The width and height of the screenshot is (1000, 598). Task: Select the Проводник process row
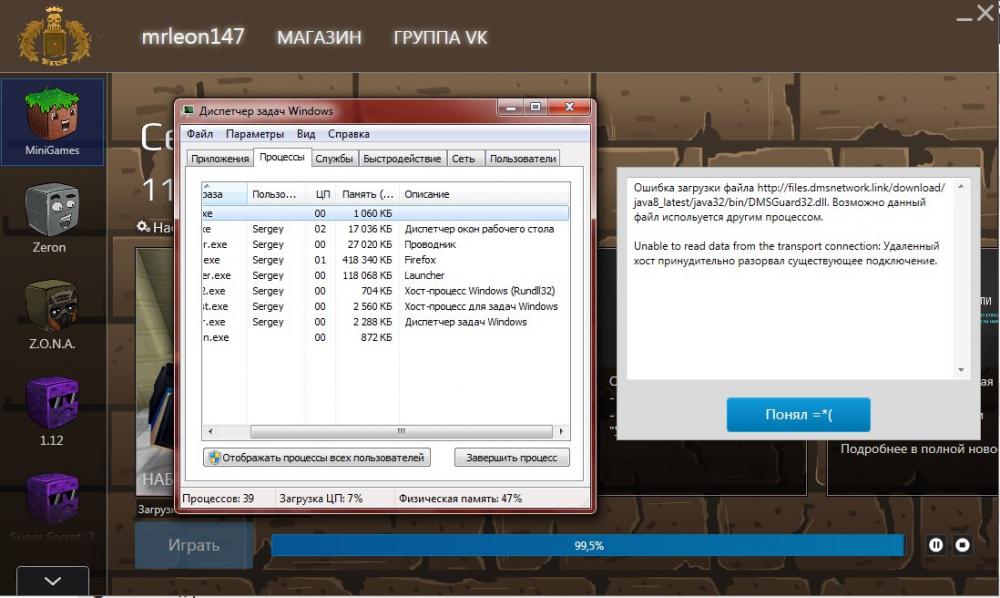385,245
